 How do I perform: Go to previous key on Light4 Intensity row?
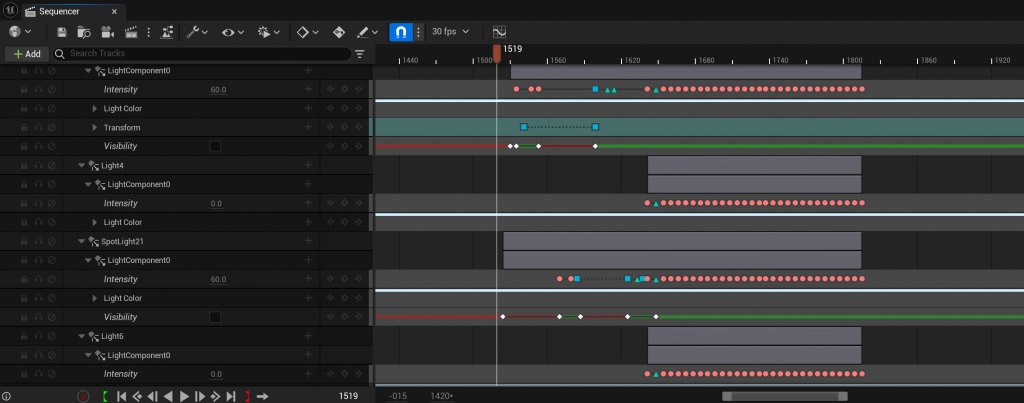[x=330, y=203]
